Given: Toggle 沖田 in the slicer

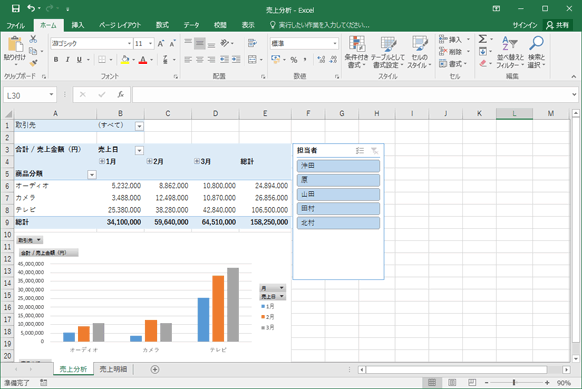Looking at the screenshot, I should 338,166.
